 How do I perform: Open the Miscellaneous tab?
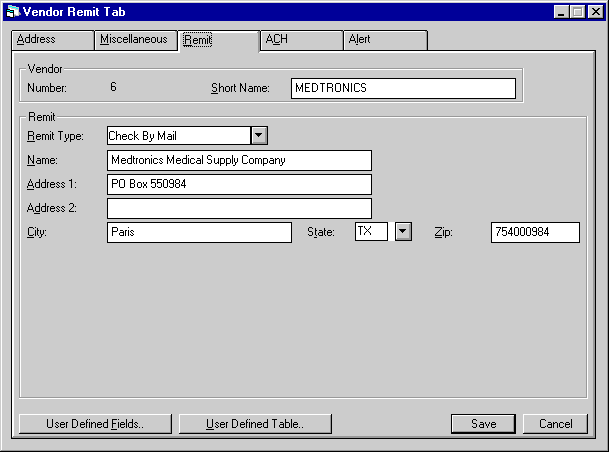coord(136,40)
